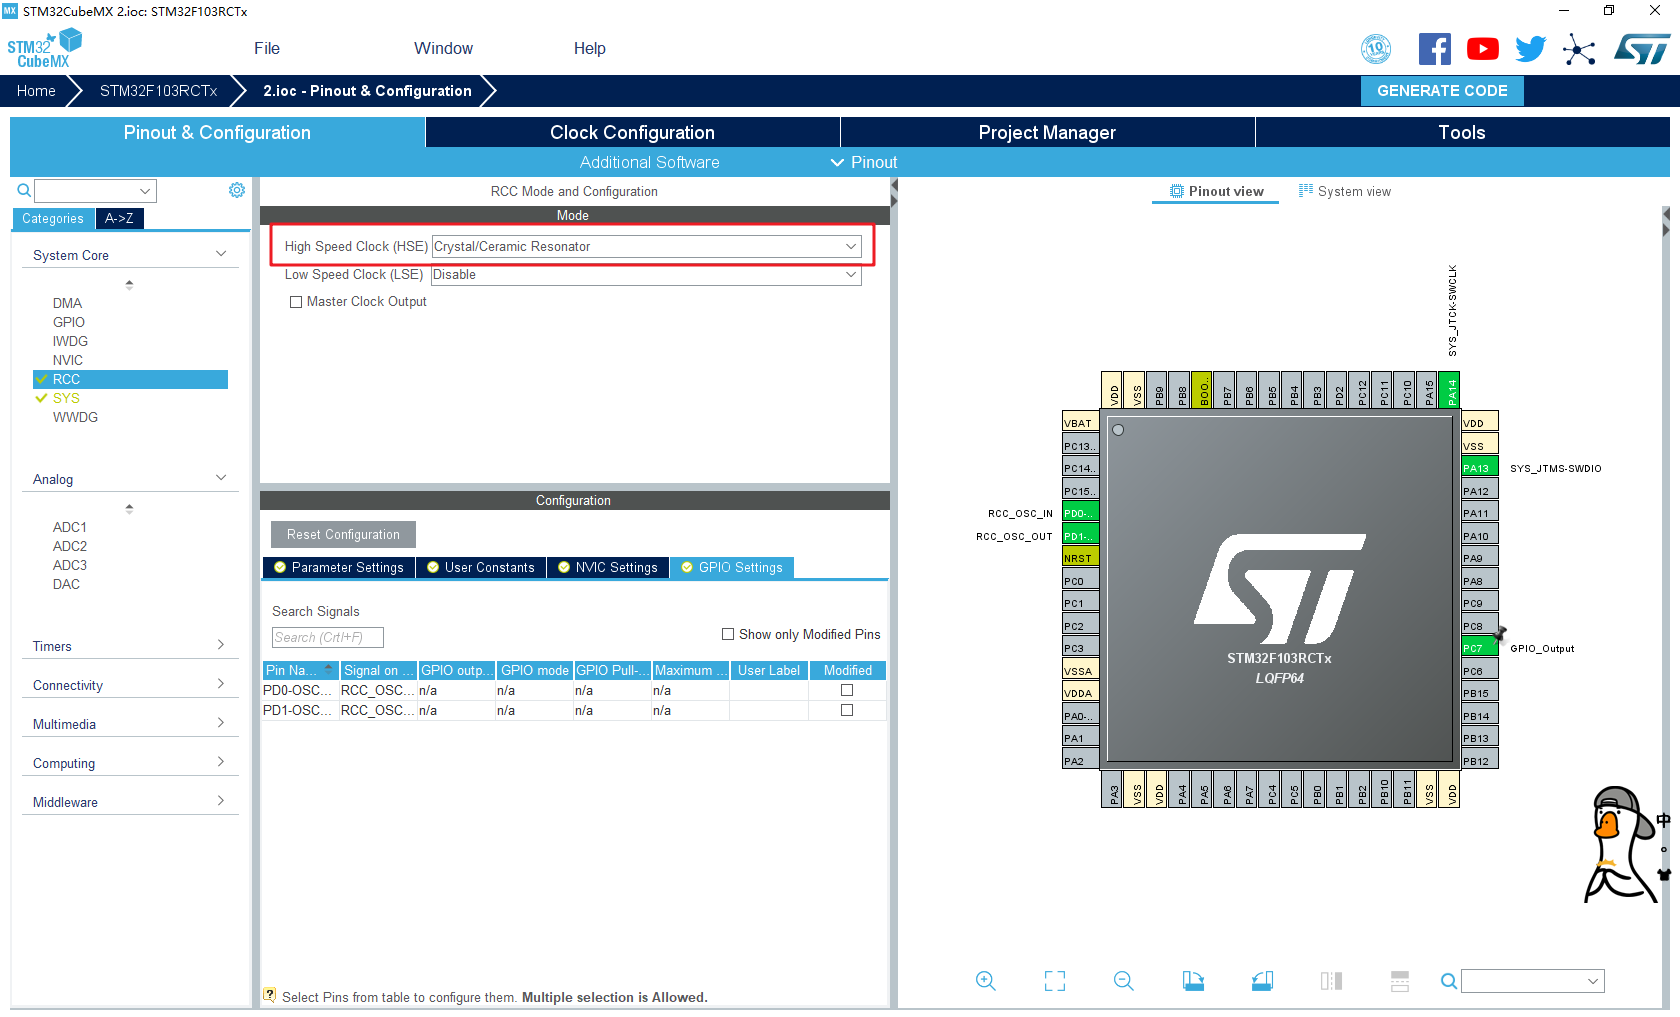Toggle Modified checkbox for PD1-OSC row
Image resolution: width=1680 pixels, height=1017 pixels.
coord(847,710)
